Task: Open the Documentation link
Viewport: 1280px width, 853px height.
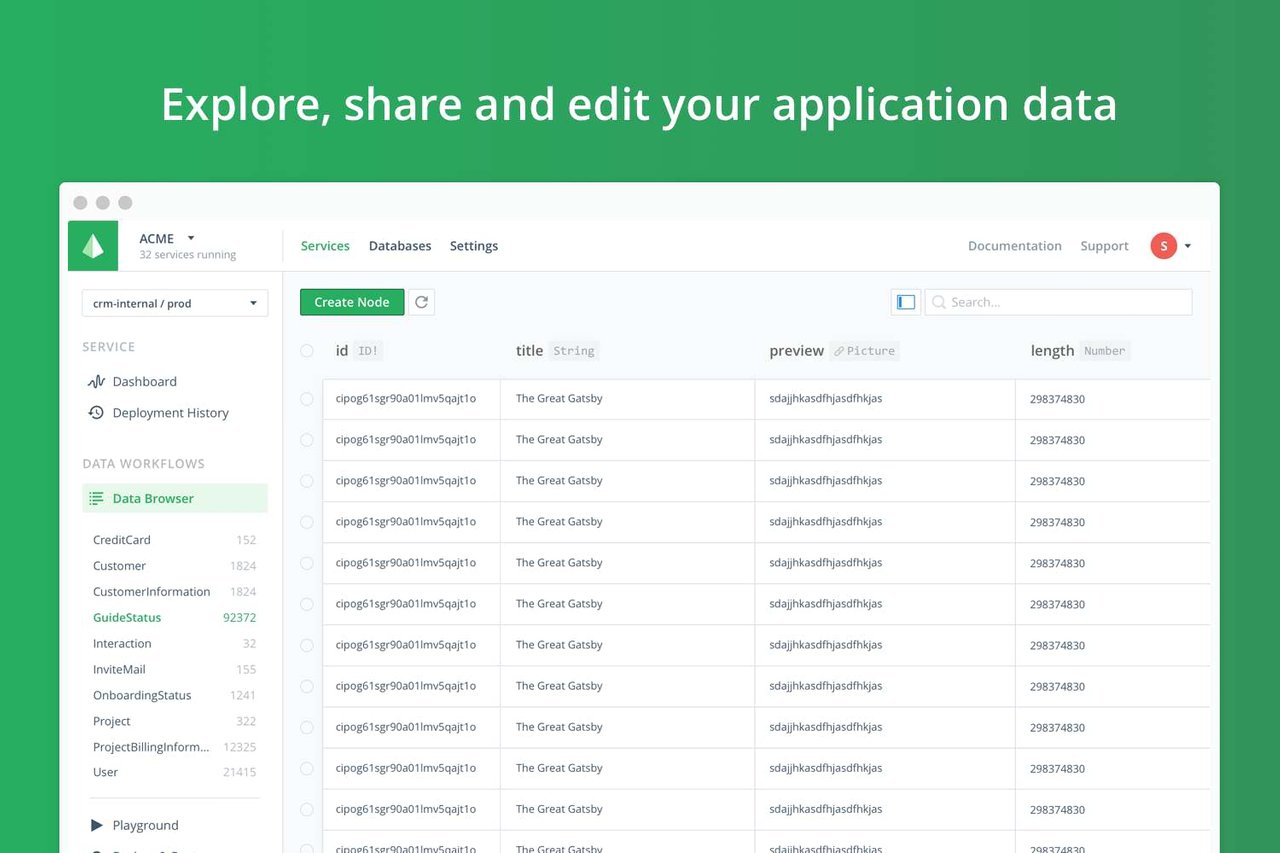Action: click(x=1014, y=246)
